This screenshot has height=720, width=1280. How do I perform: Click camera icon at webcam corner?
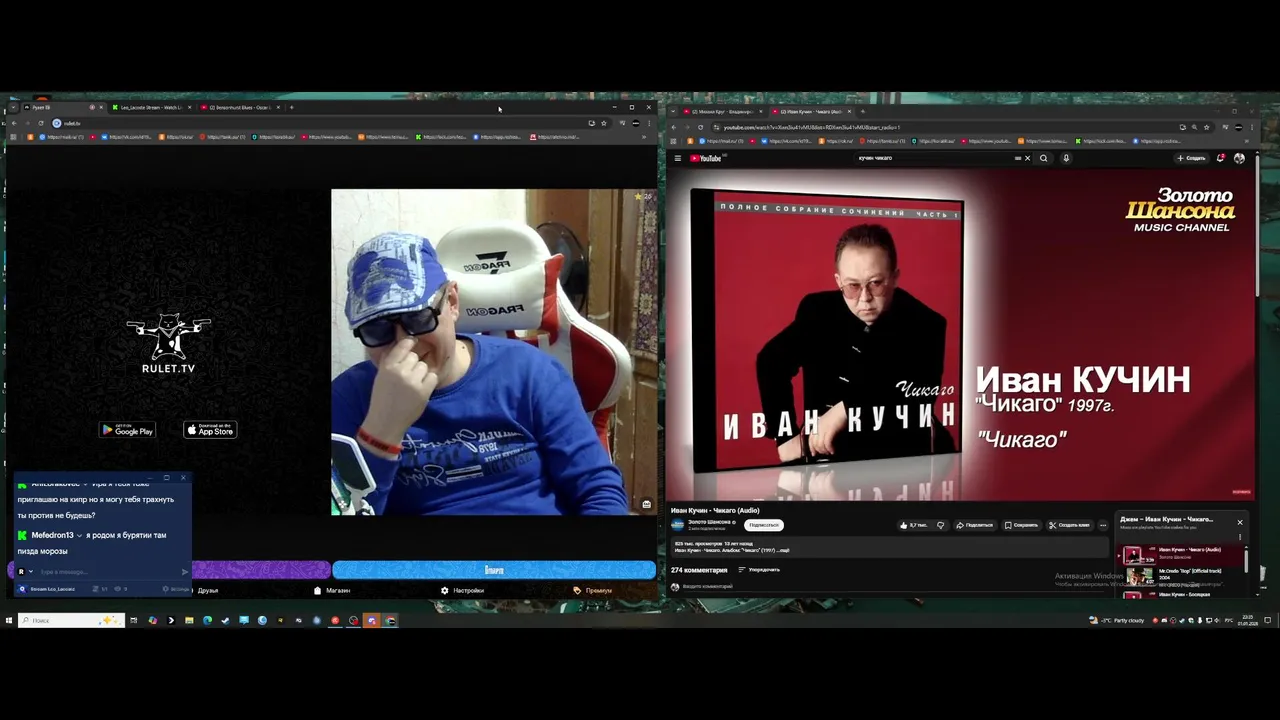[x=646, y=504]
